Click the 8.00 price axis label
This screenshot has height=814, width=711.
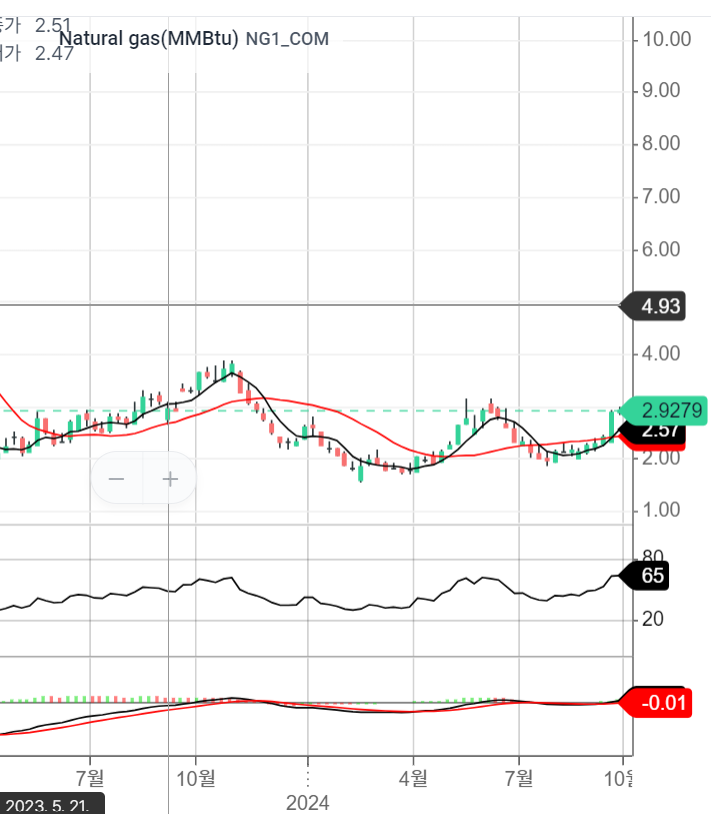pyautogui.click(x=662, y=143)
